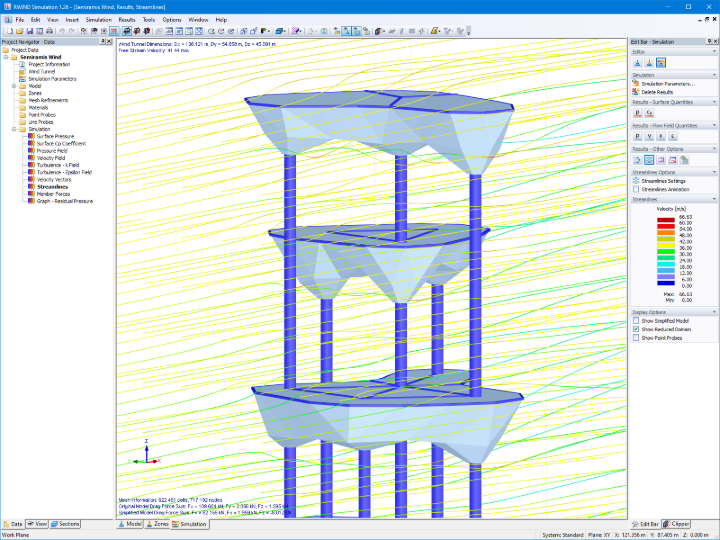Viewport: 720px width, 540px height.
Task: Collapse the Display Options section
Action: [714, 312]
